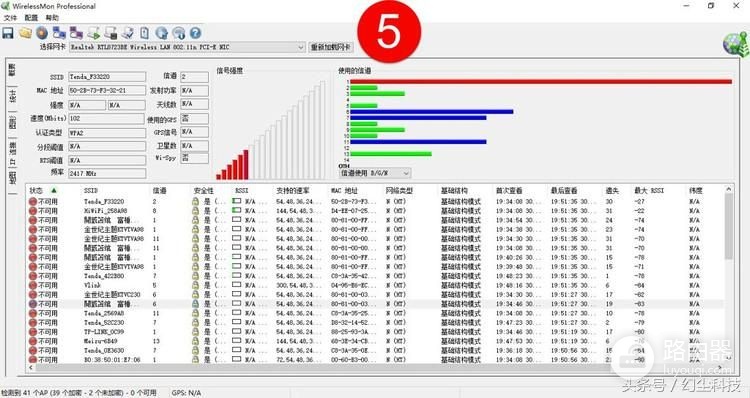
Task: Click the globe with info badge icon
Action: (178, 33)
